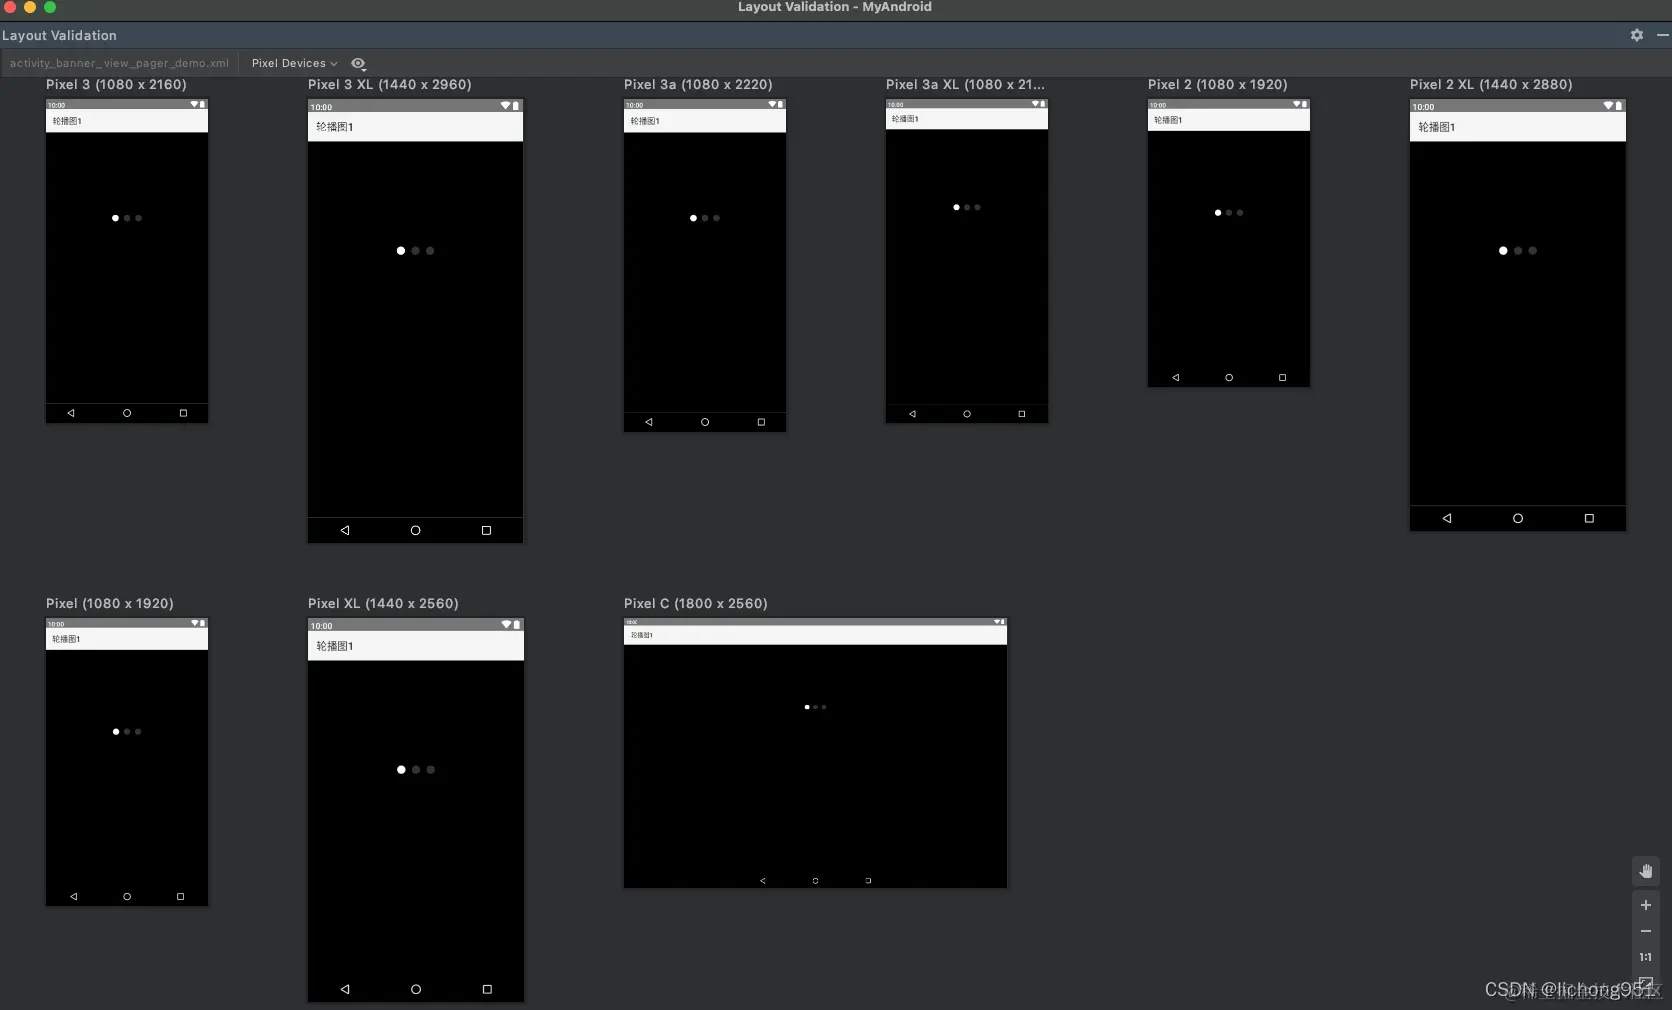Click back icon in Pixel (1080 x 1920) preview
The image size is (1672, 1010).
tap(74, 896)
